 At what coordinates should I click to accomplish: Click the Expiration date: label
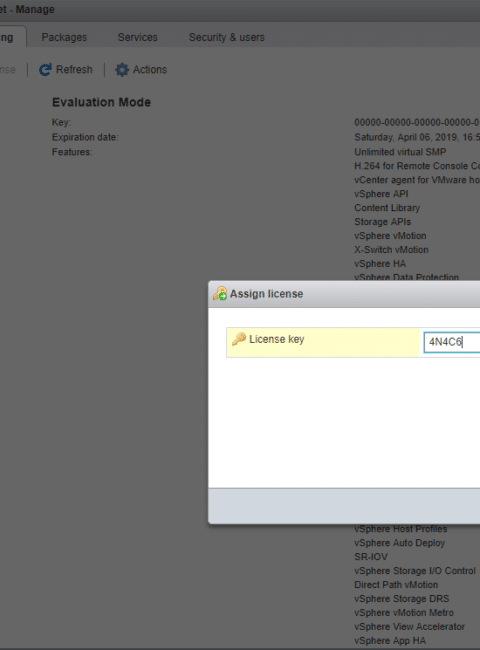point(85,137)
